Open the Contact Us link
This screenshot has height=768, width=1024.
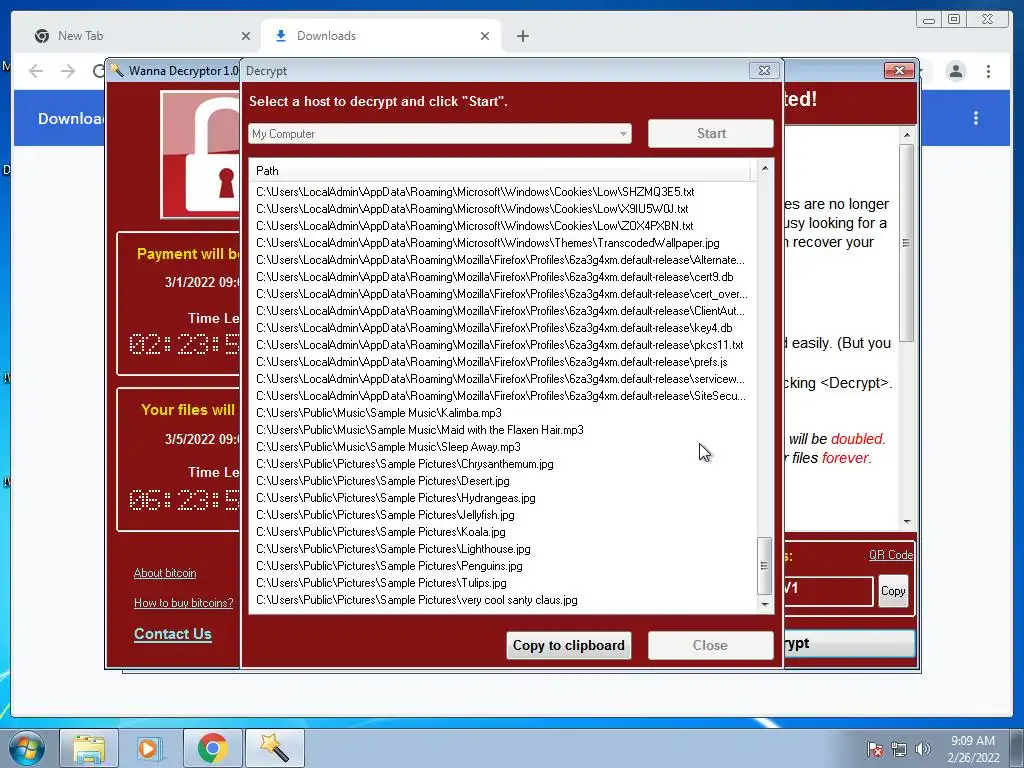(172, 633)
